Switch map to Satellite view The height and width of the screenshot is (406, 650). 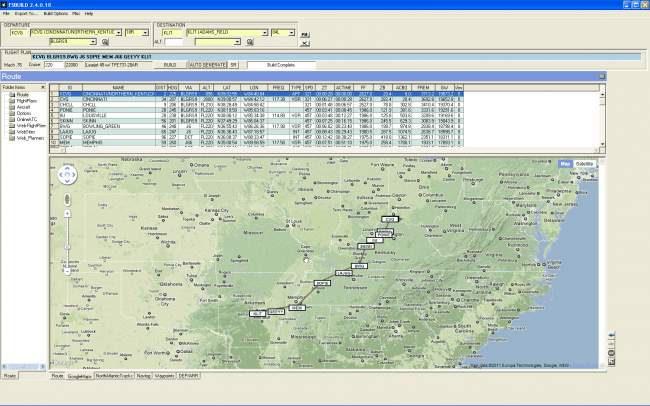(x=584, y=164)
